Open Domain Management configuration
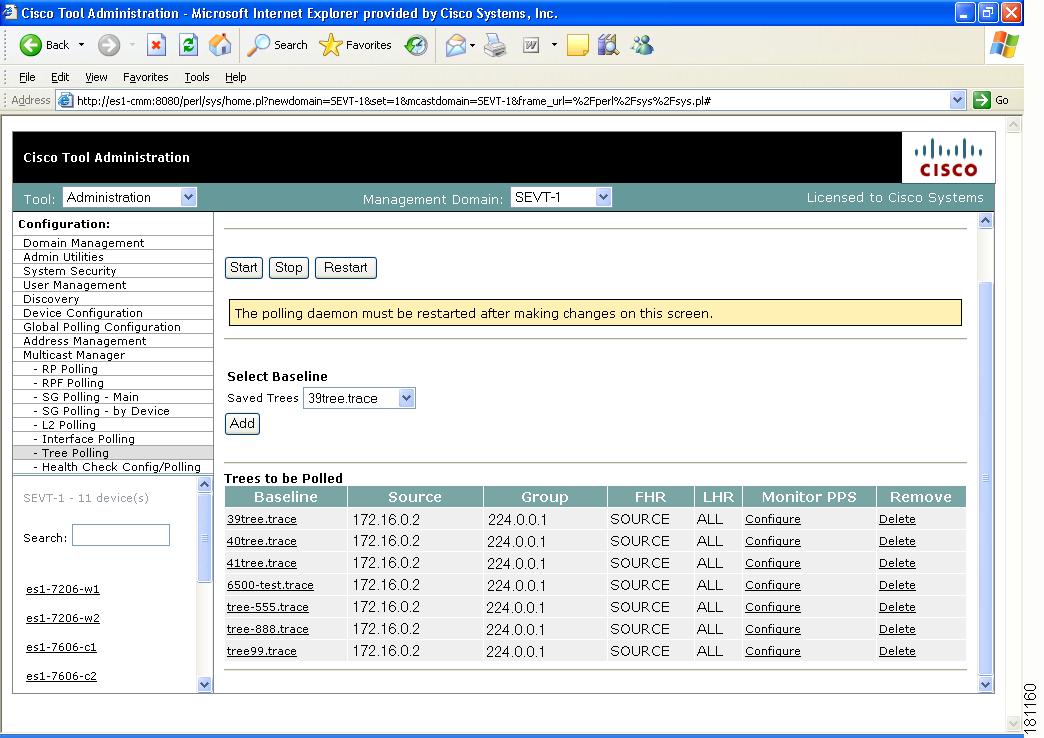 coord(83,243)
